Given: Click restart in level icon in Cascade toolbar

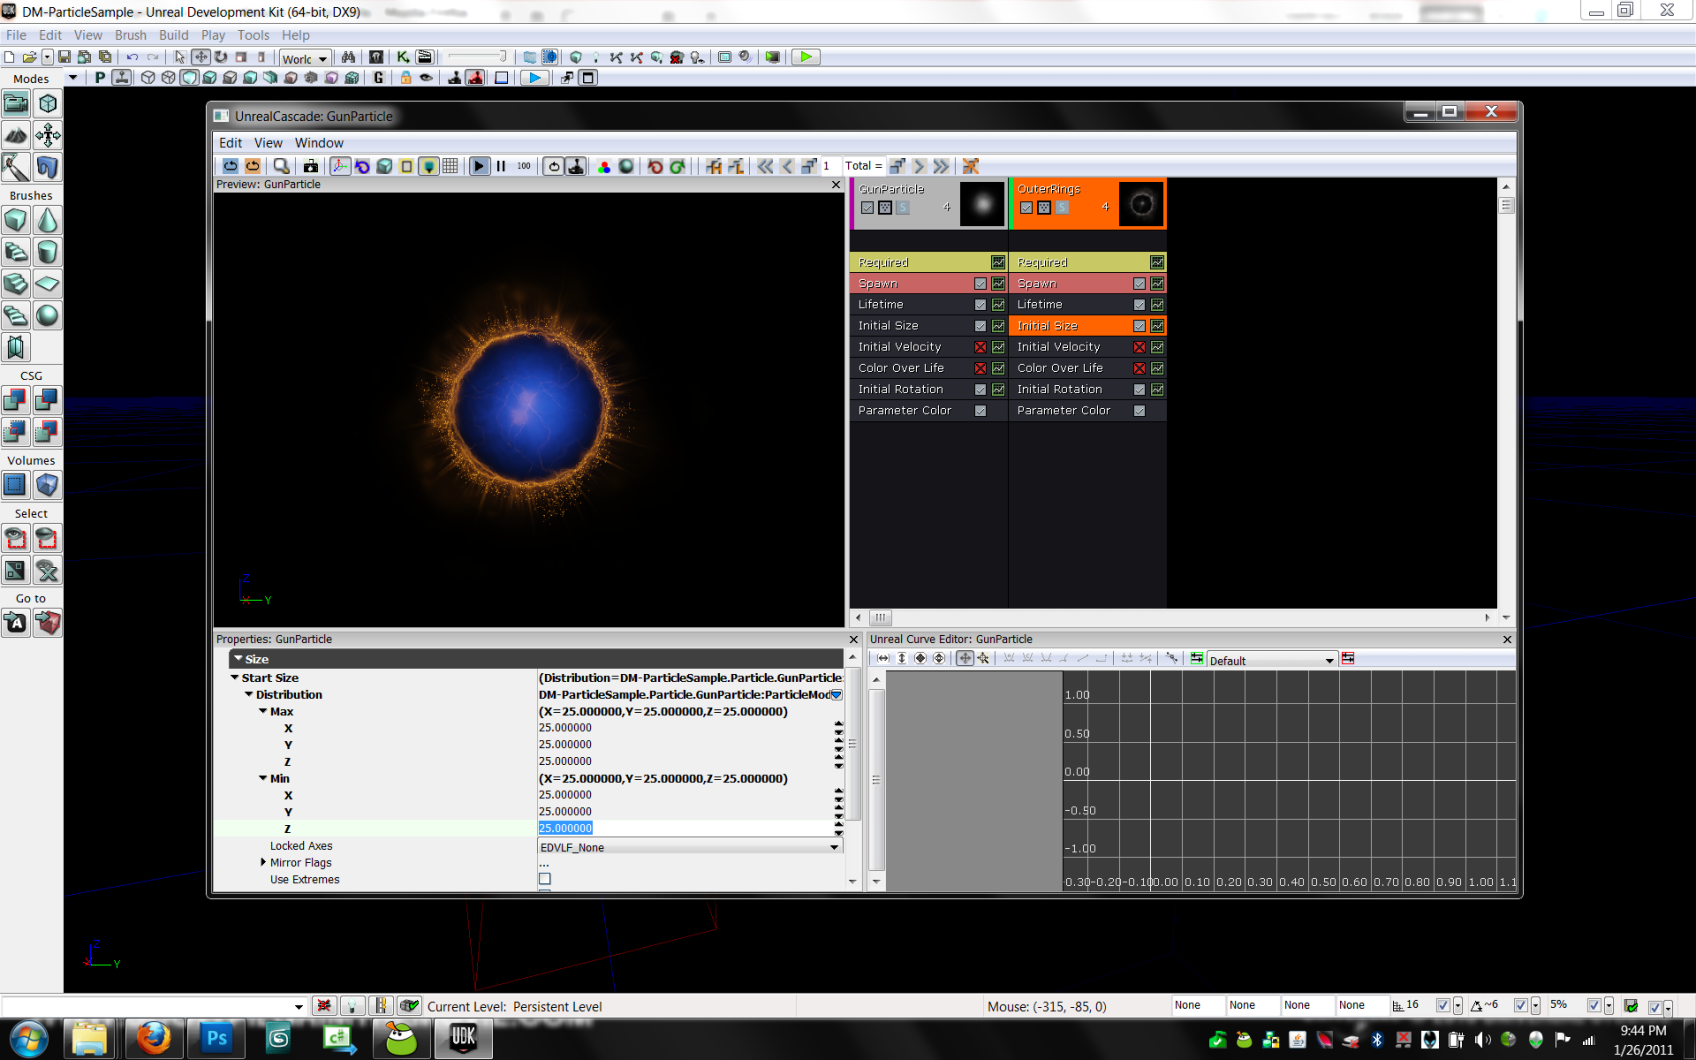Looking at the screenshot, I should (x=230, y=166).
